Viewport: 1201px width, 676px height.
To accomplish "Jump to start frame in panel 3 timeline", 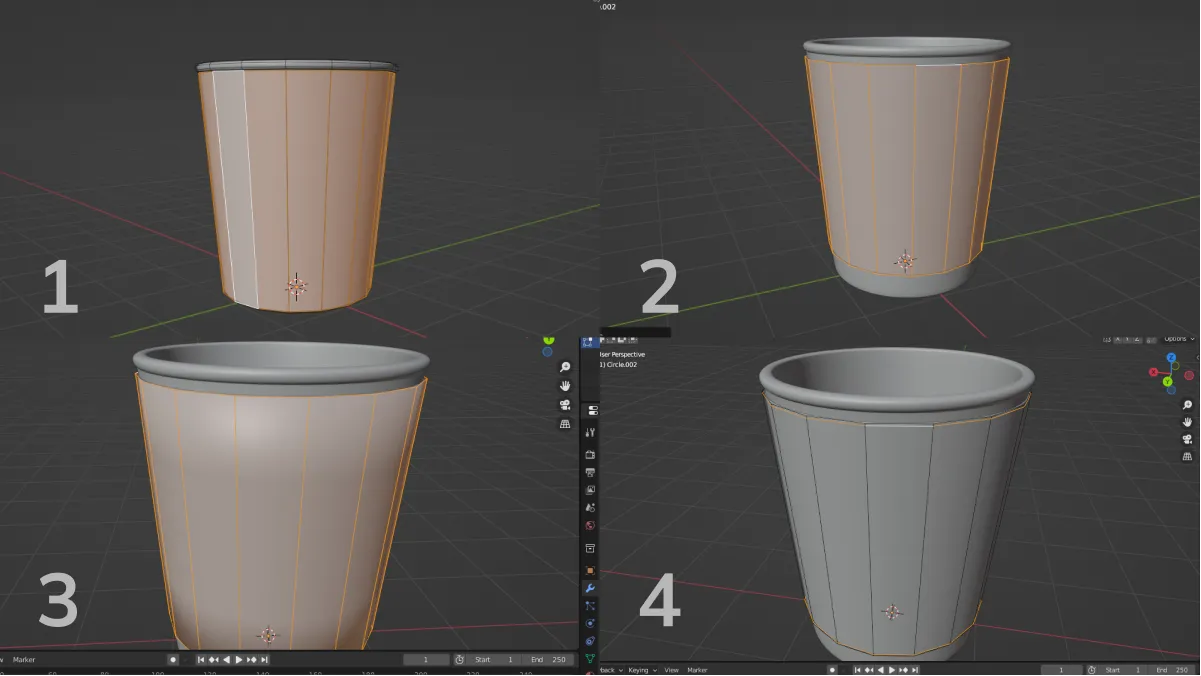I will click(x=201, y=660).
